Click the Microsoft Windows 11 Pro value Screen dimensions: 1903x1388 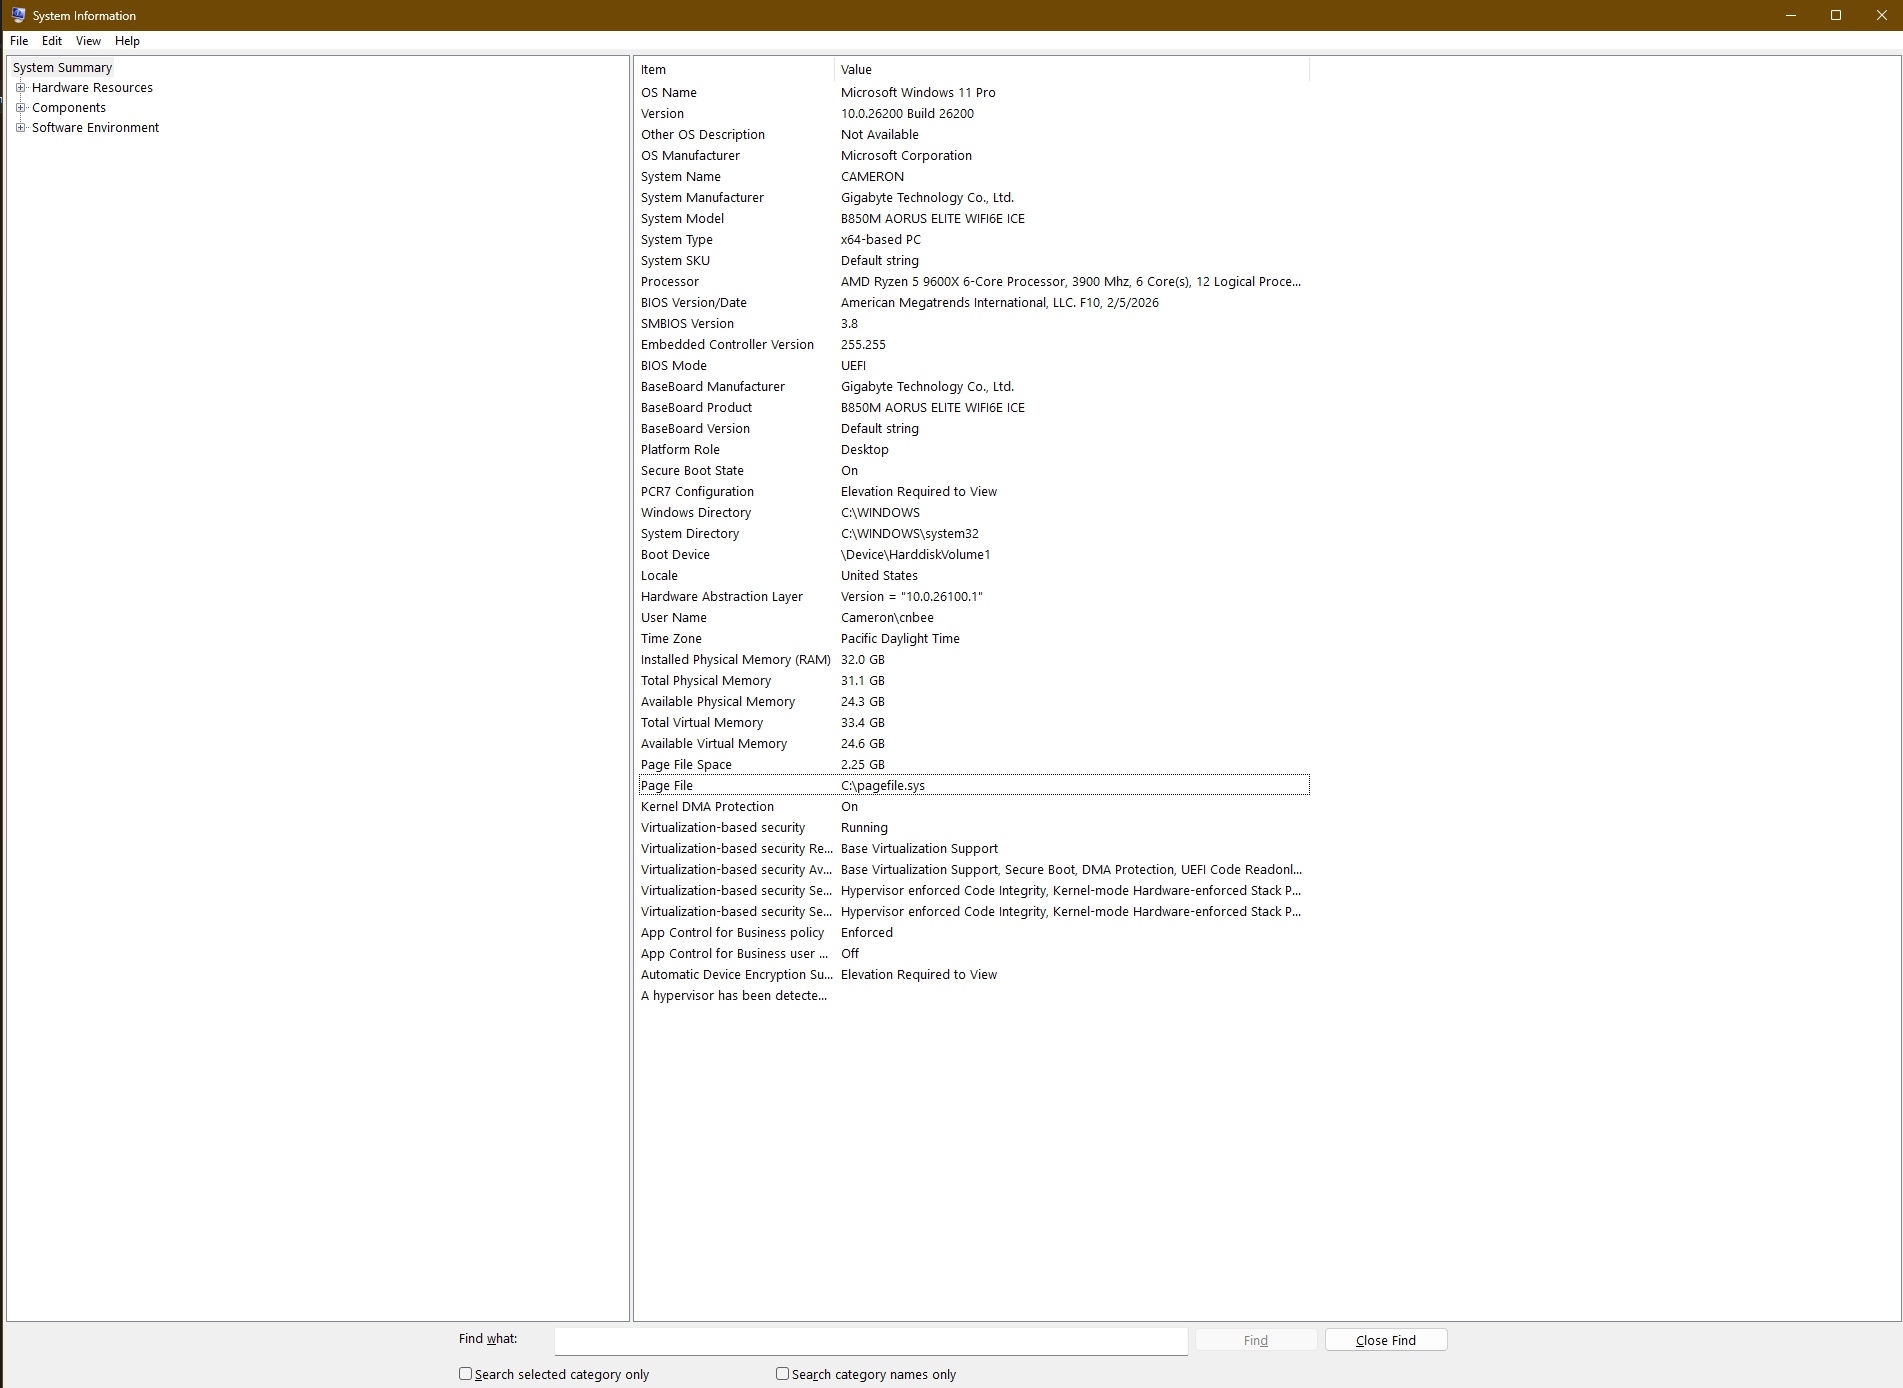click(x=918, y=93)
